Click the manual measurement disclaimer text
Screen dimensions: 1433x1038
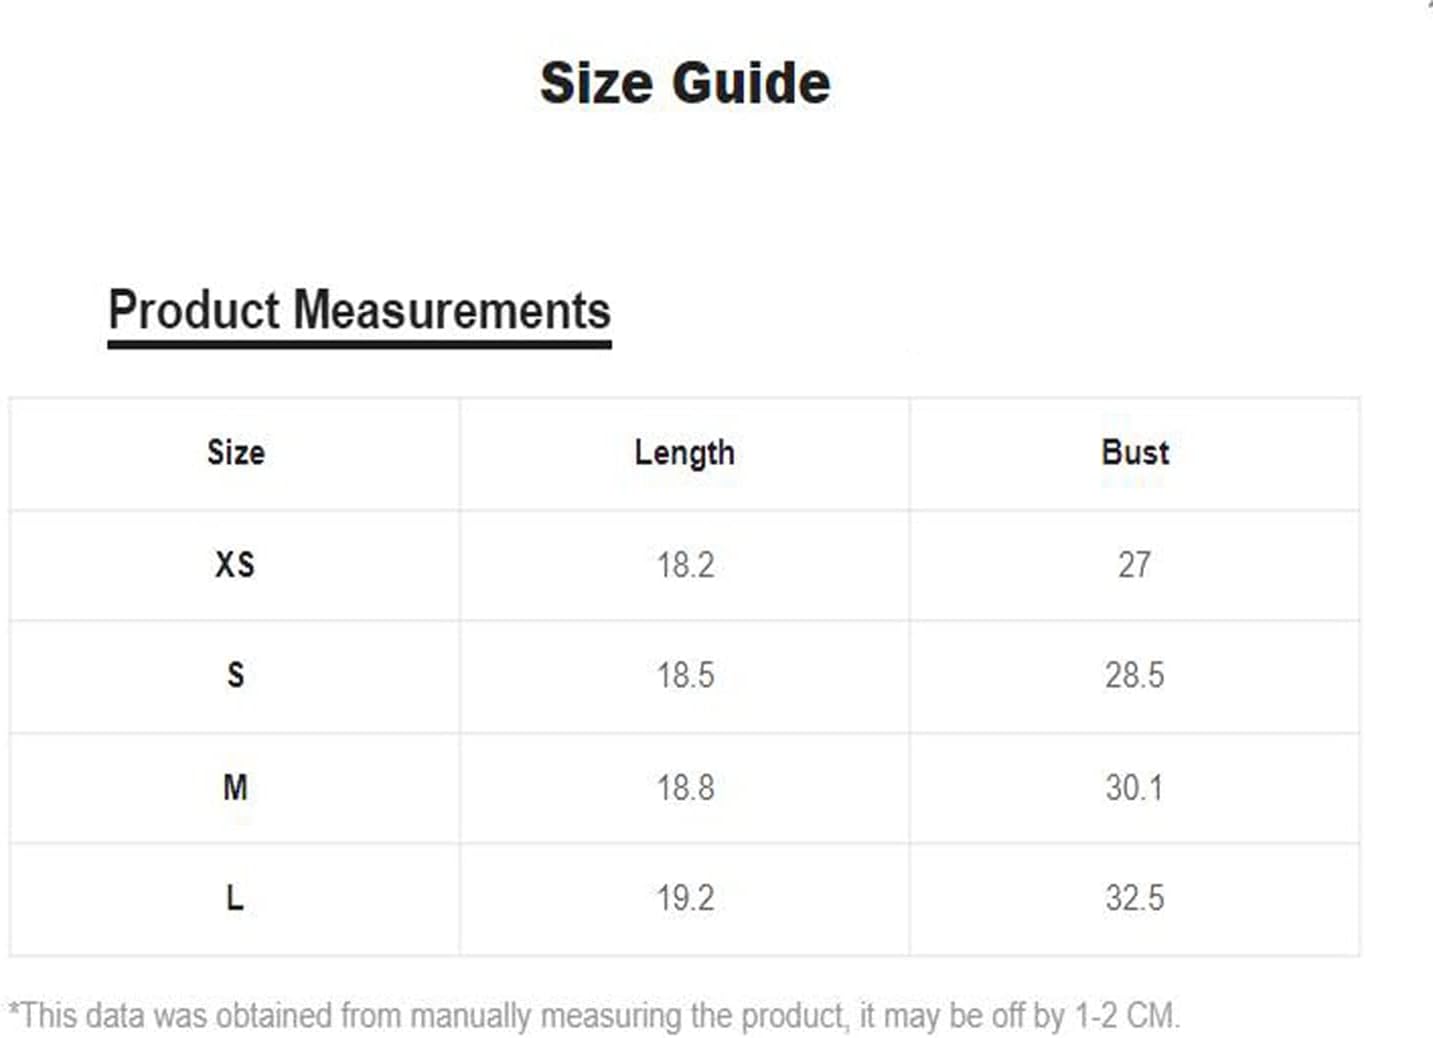(x=594, y=1016)
